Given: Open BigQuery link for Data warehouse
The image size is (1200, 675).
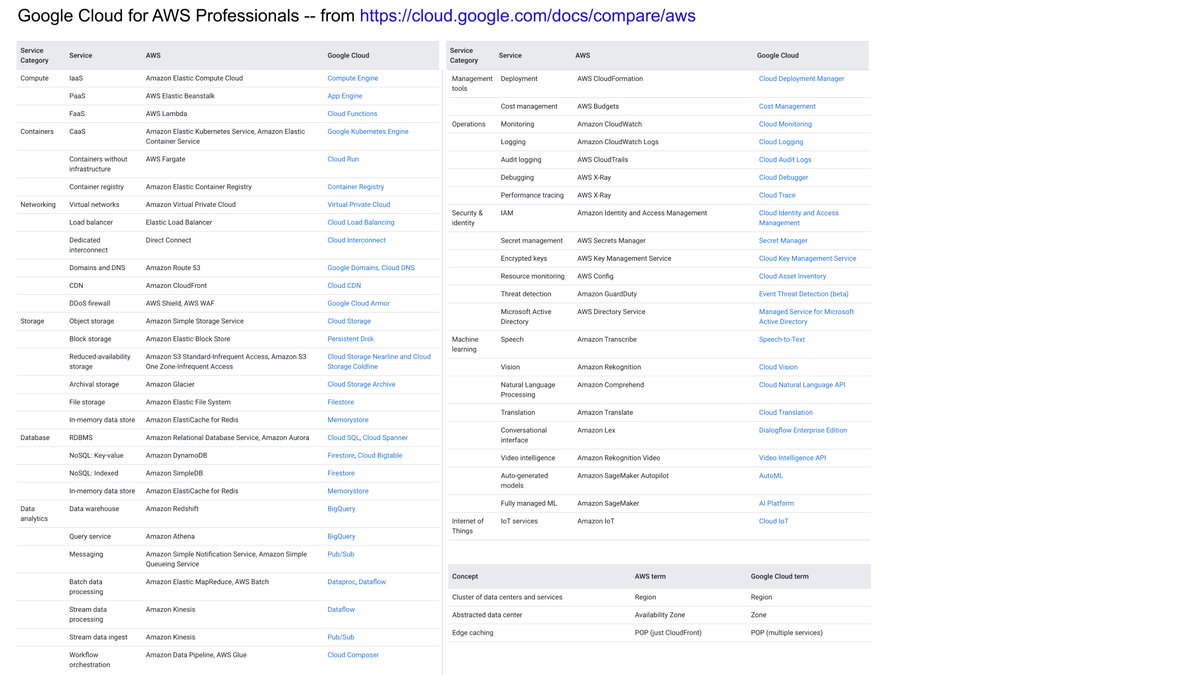Looking at the screenshot, I should [341, 509].
